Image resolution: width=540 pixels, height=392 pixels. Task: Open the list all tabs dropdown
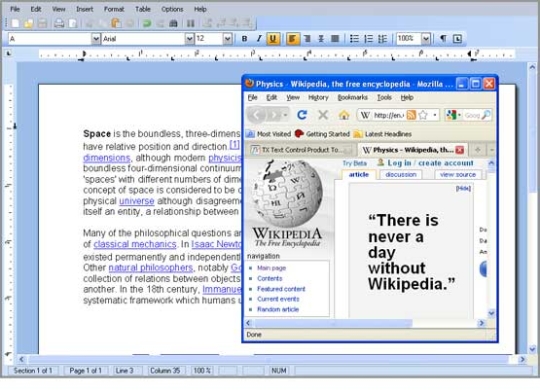(x=491, y=150)
